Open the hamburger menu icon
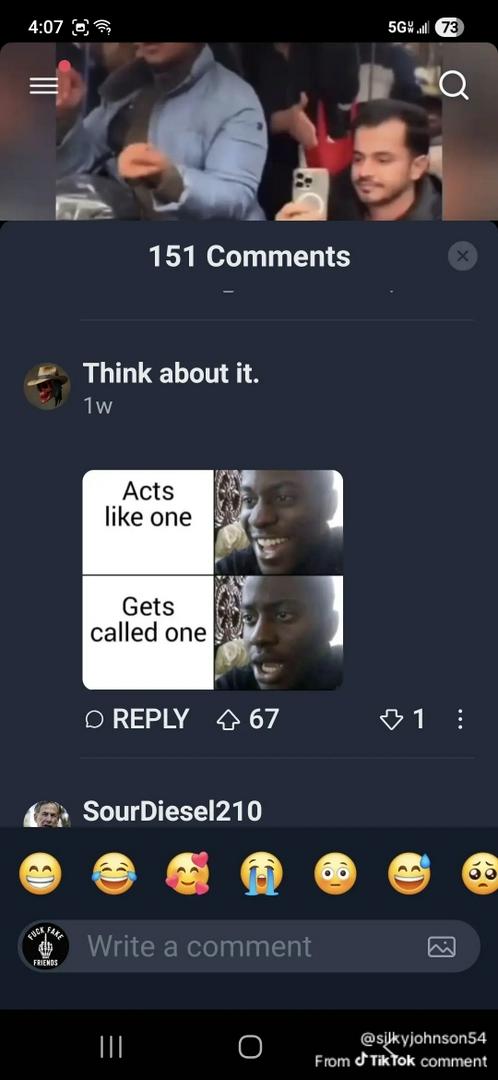498x1080 pixels. pos(43,85)
